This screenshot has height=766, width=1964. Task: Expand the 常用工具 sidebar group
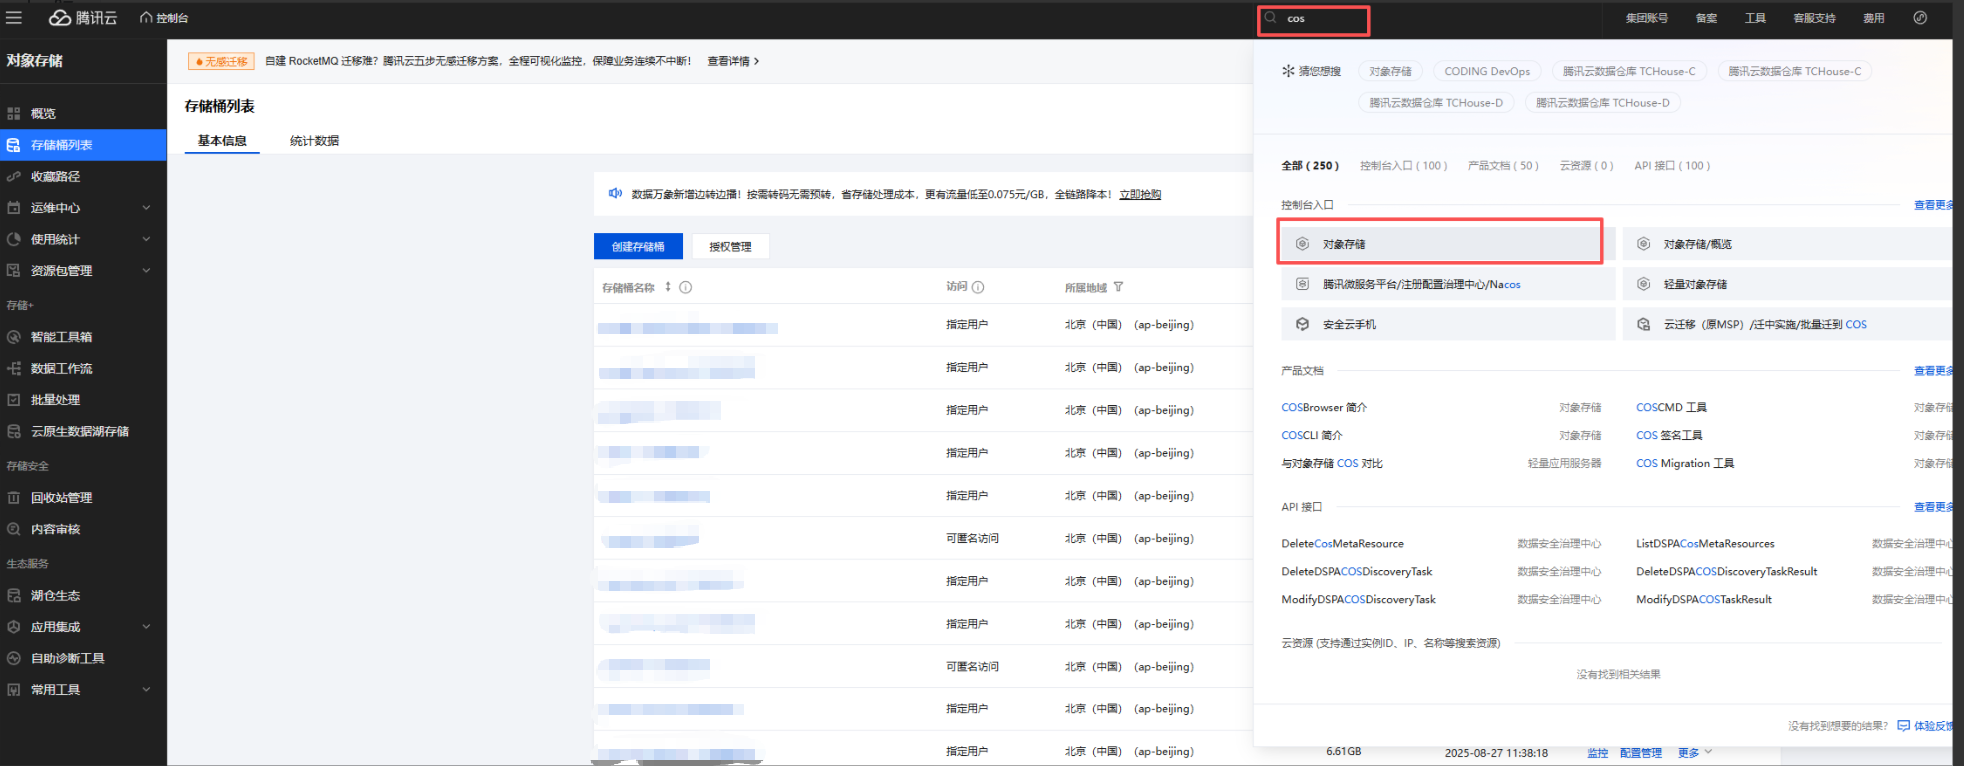click(x=146, y=690)
